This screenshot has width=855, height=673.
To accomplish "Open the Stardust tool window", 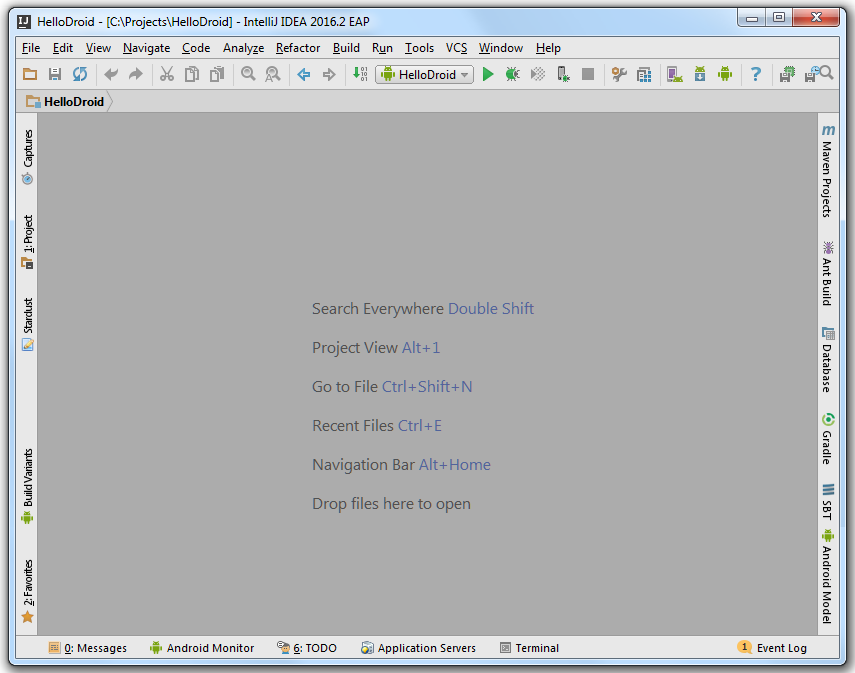I will [x=27, y=324].
